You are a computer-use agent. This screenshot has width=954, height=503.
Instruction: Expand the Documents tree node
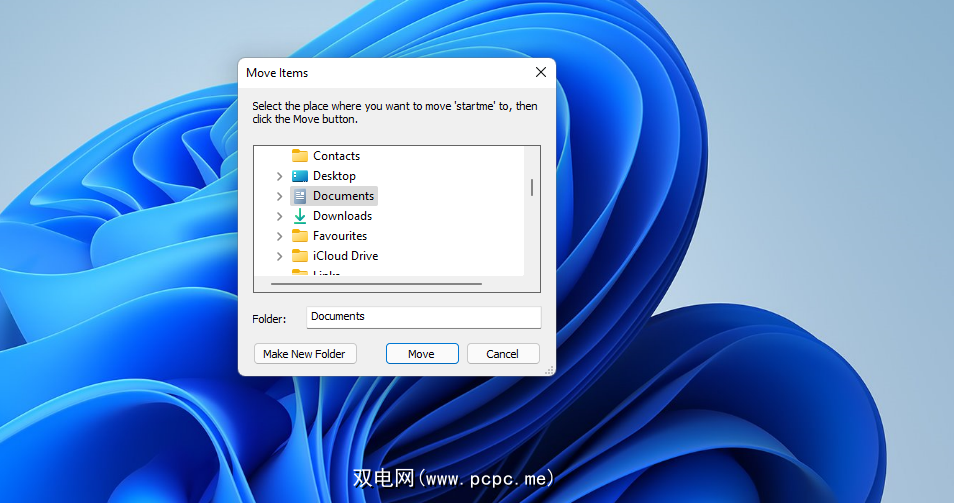[x=279, y=196]
